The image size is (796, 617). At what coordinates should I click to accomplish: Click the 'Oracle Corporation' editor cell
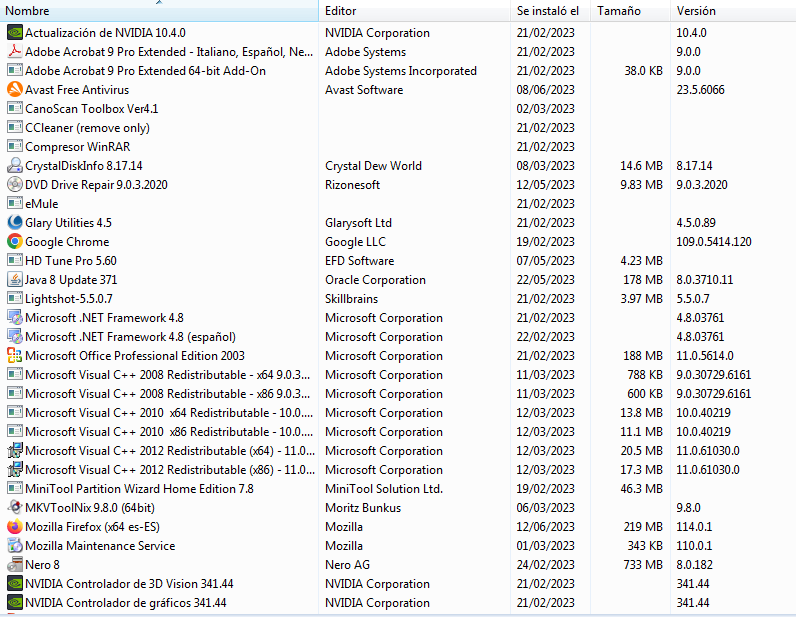pyautogui.click(x=375, y=280)
